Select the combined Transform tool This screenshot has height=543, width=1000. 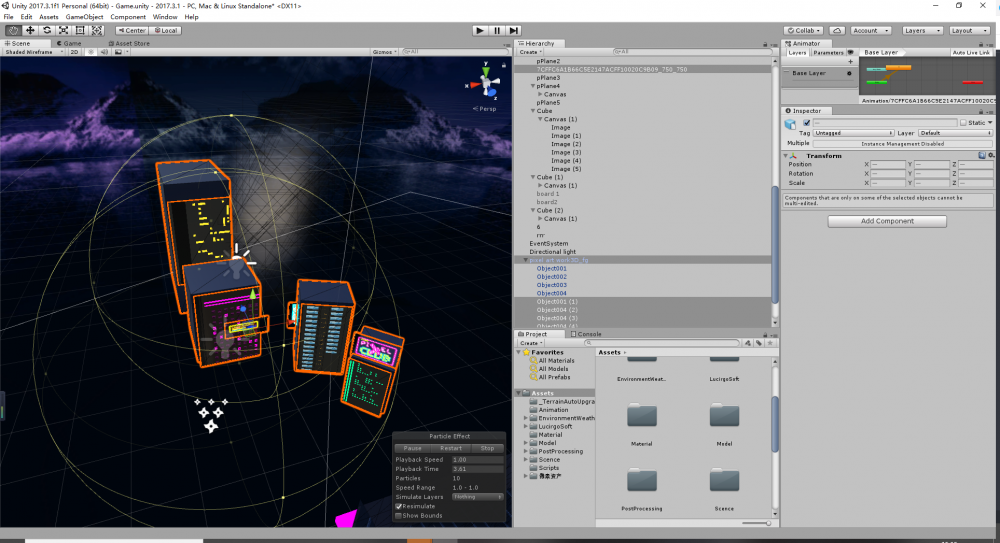pos(97,30)
